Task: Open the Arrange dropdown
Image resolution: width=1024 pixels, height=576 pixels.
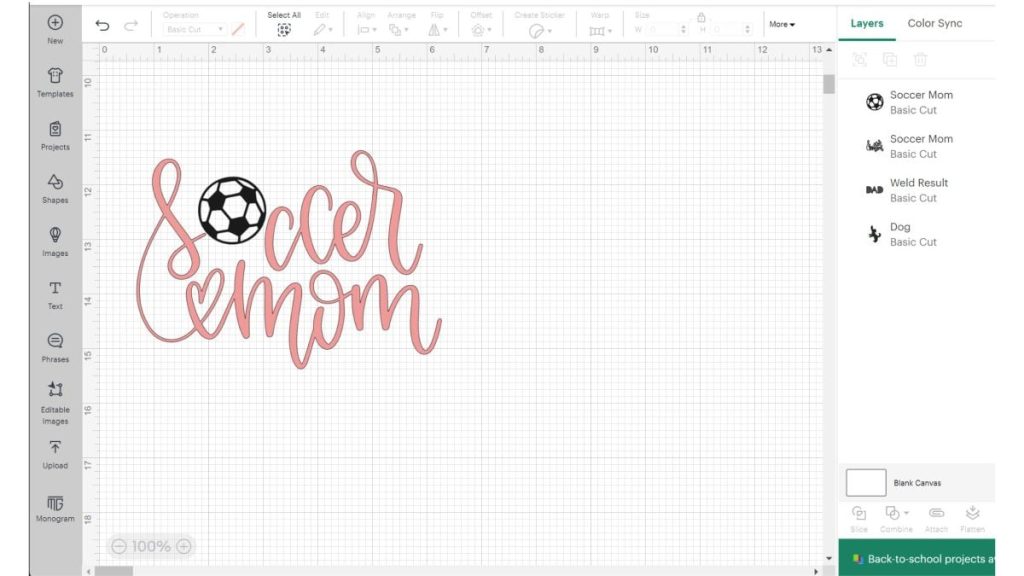Action: click(398, 30)
